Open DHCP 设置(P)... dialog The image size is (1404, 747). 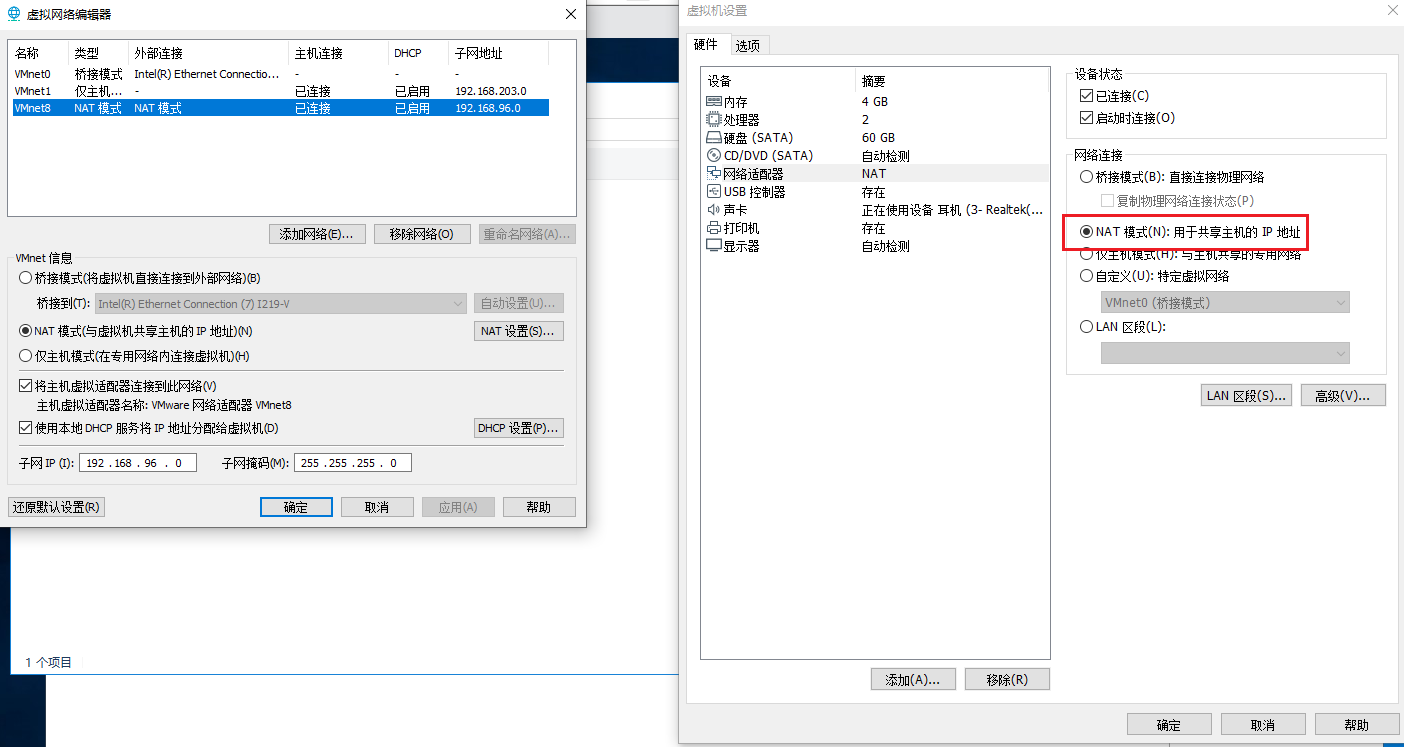point(519,428)
